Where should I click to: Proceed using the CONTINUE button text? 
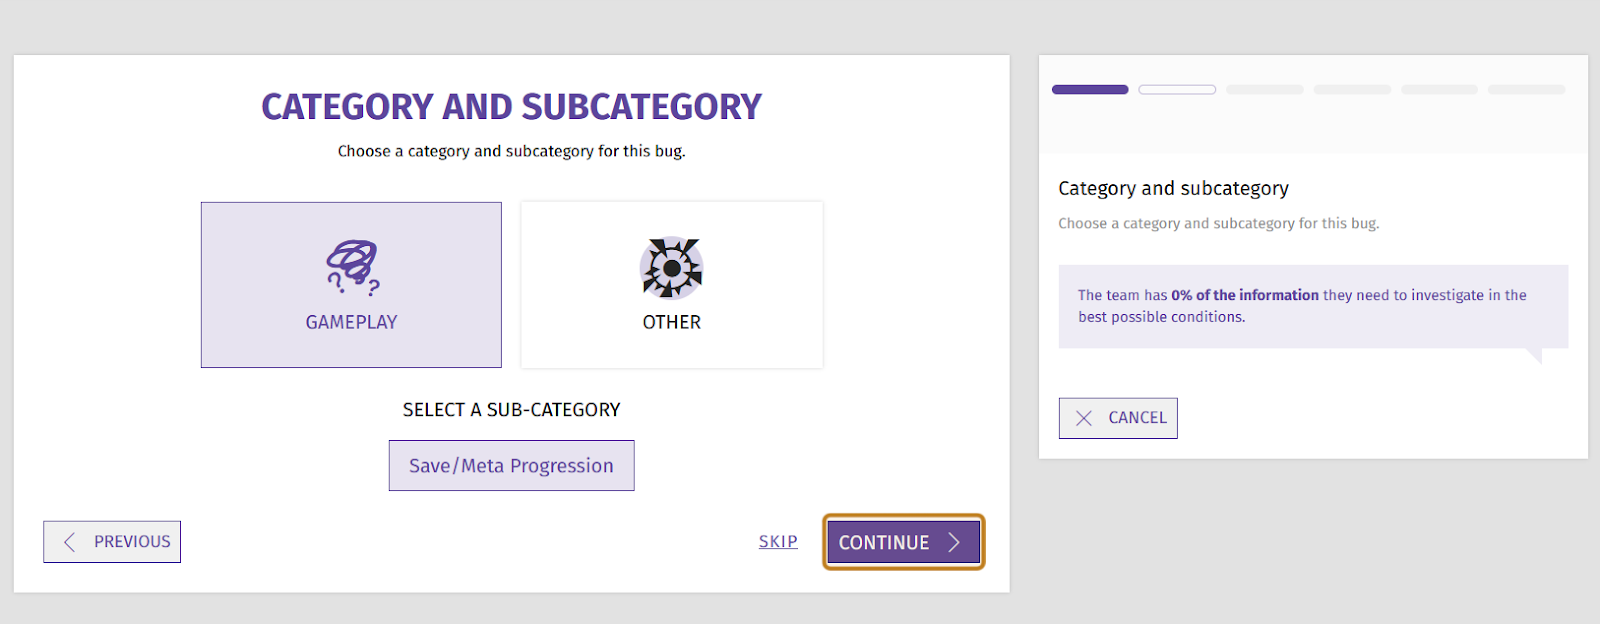(884, 542)
